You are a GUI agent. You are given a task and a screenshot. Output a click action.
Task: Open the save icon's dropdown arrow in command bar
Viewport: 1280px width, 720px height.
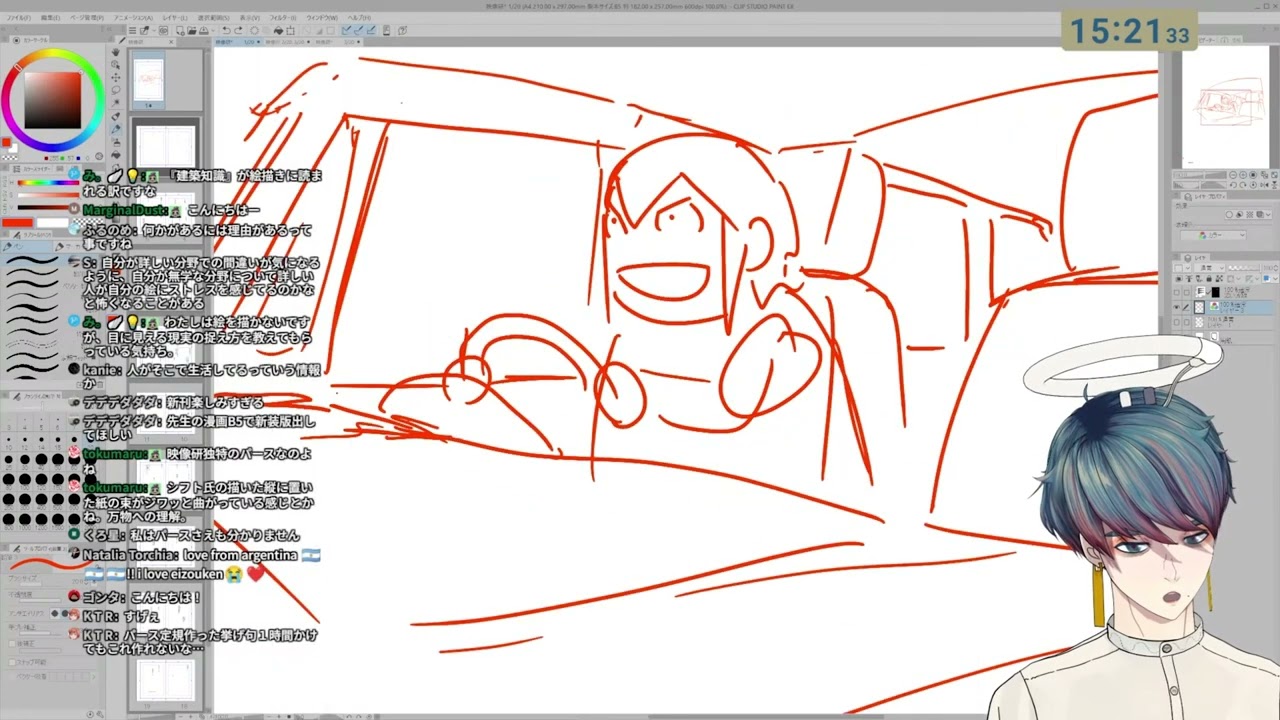(x=213, y=30)
